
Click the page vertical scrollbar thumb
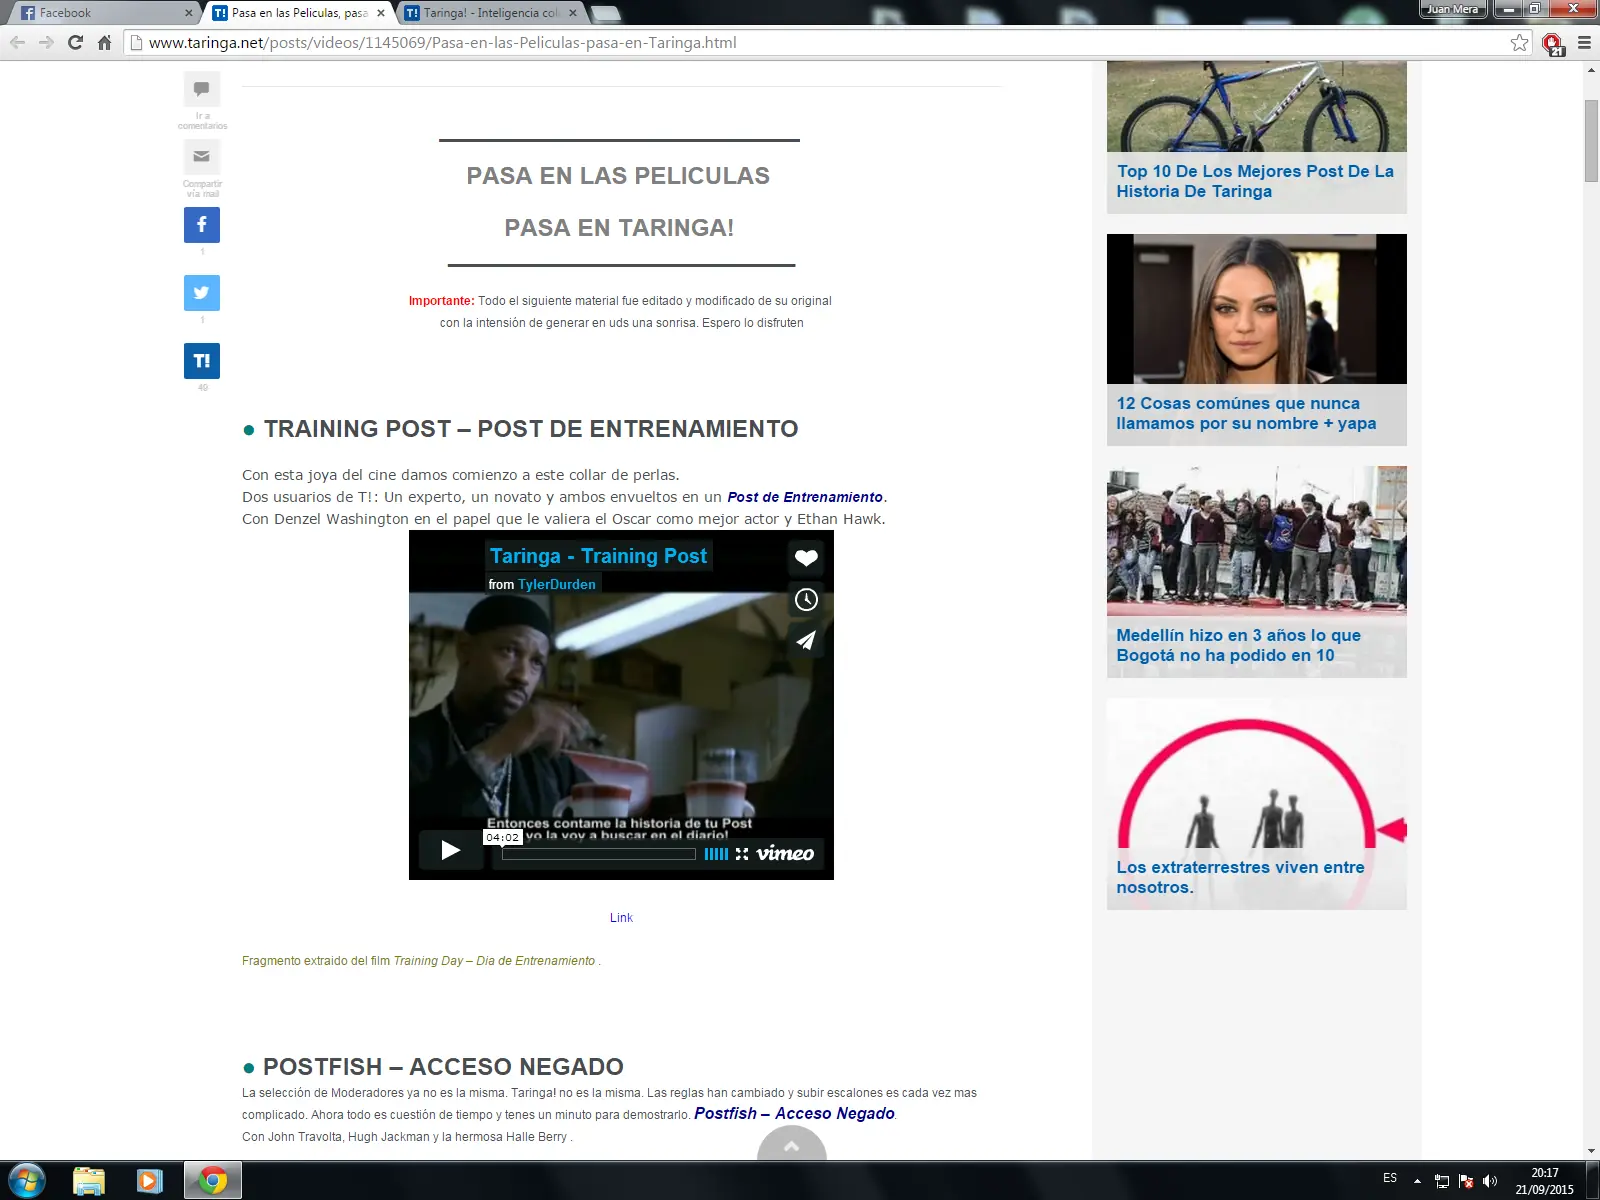(1591, 141)
